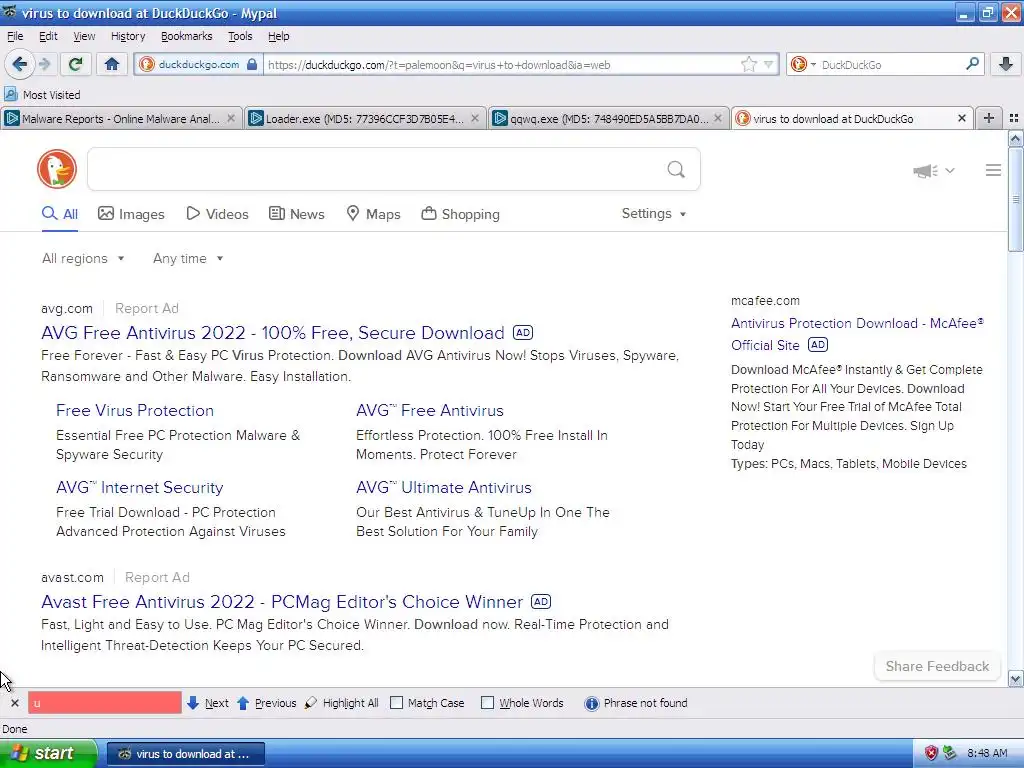Open AVG Free Antivirus sublink
Image resolution: width=1024 pixels, height=768 pixels.
tap(430, 411)
